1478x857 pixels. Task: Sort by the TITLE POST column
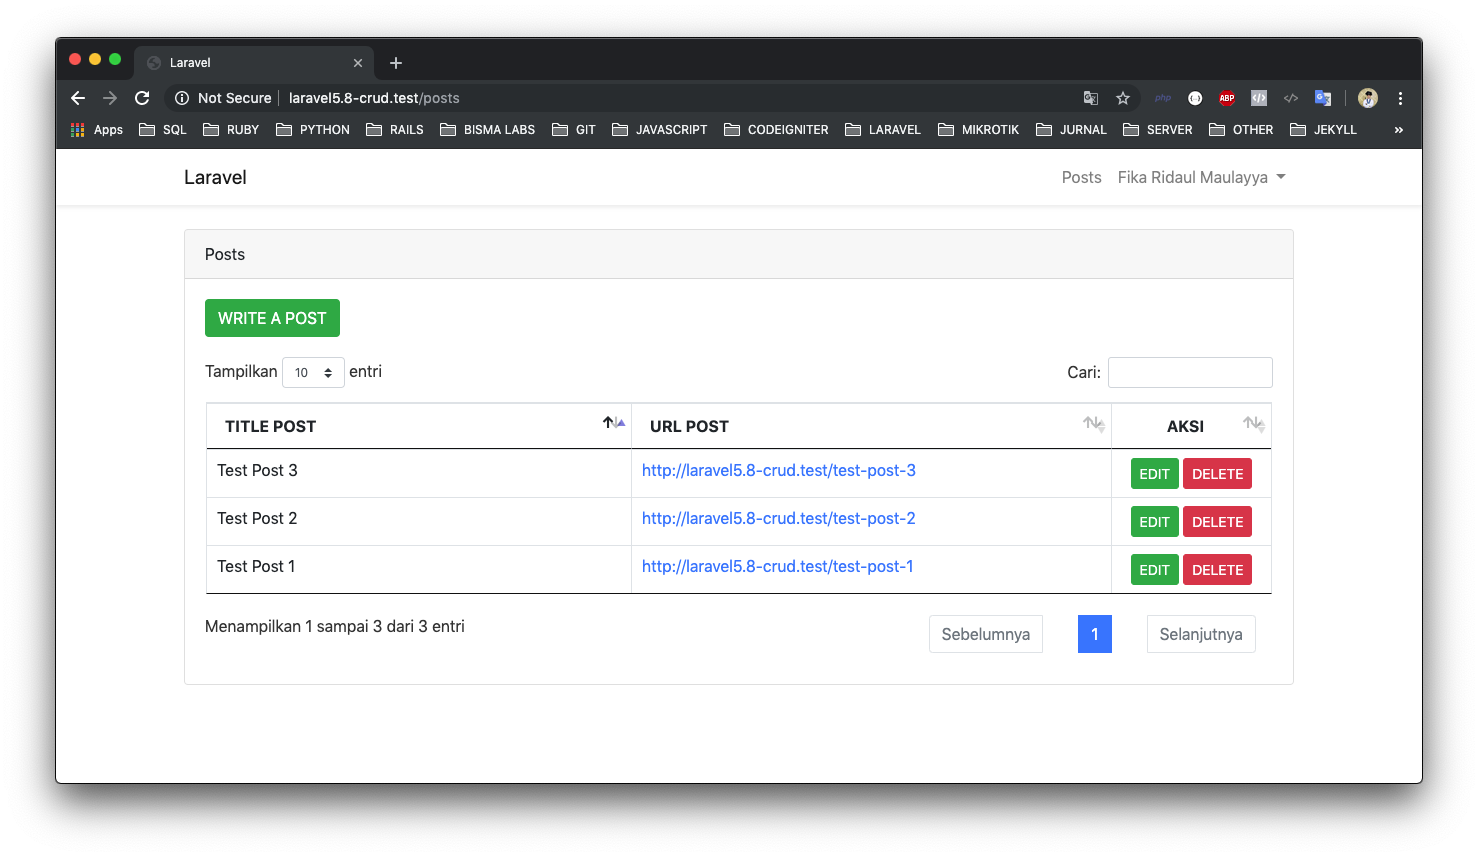coord(418,426)
